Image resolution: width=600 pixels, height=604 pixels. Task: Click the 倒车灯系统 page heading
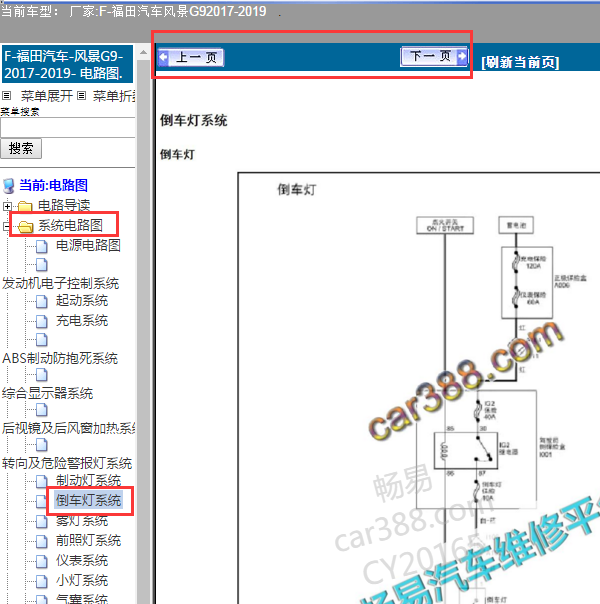point(194,121)
